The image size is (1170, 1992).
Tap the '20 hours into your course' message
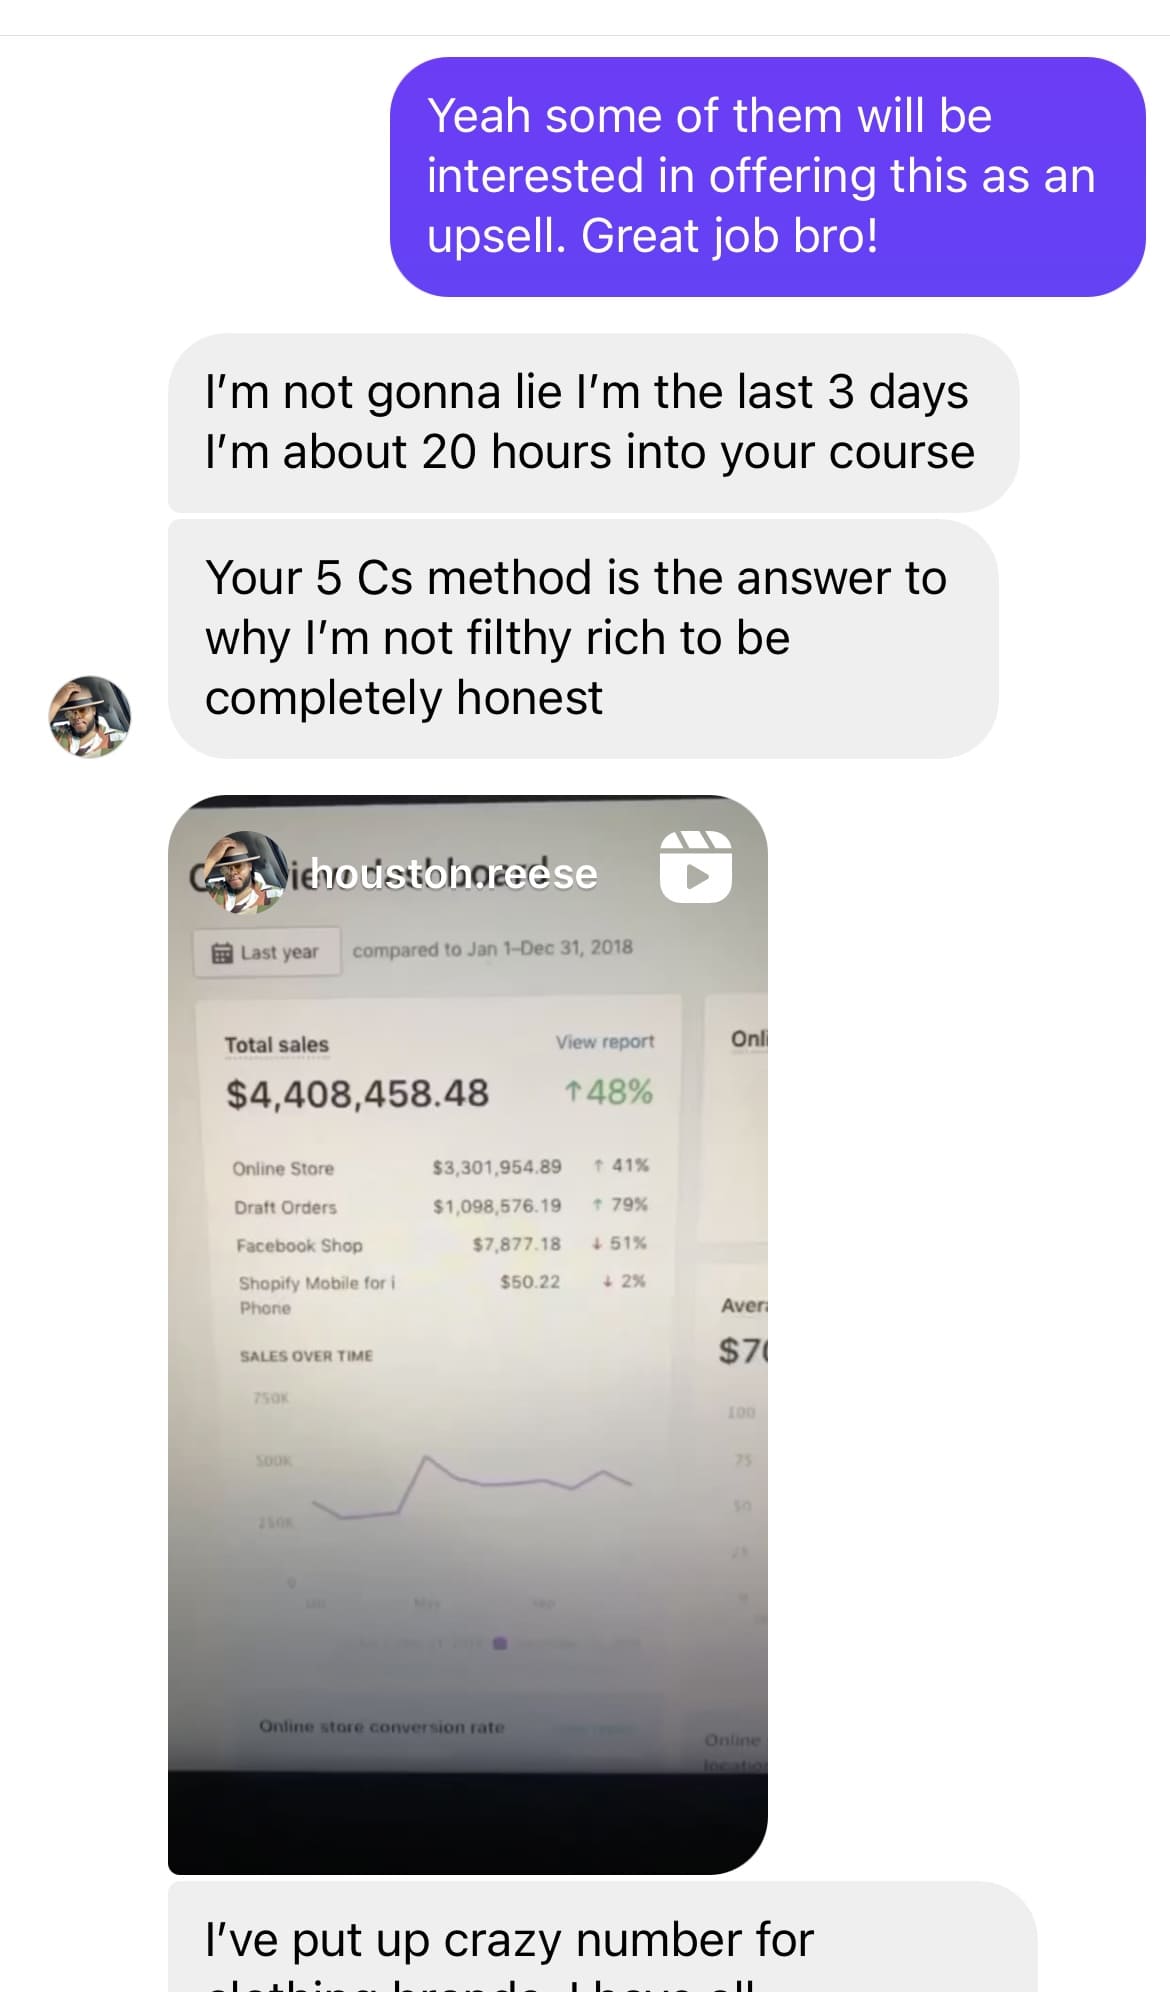[593, 422]
